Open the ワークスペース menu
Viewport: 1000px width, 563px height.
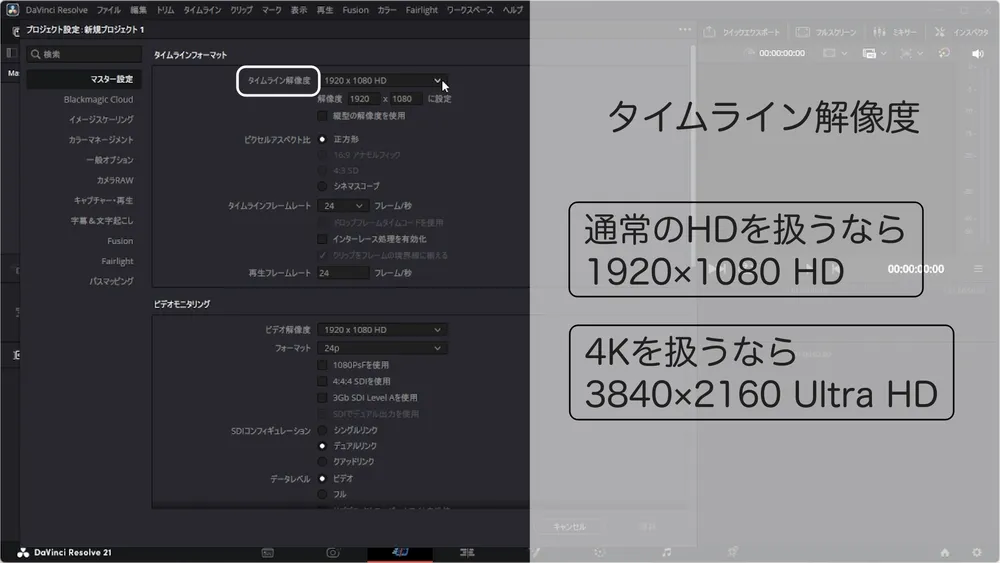click(470, 10)
